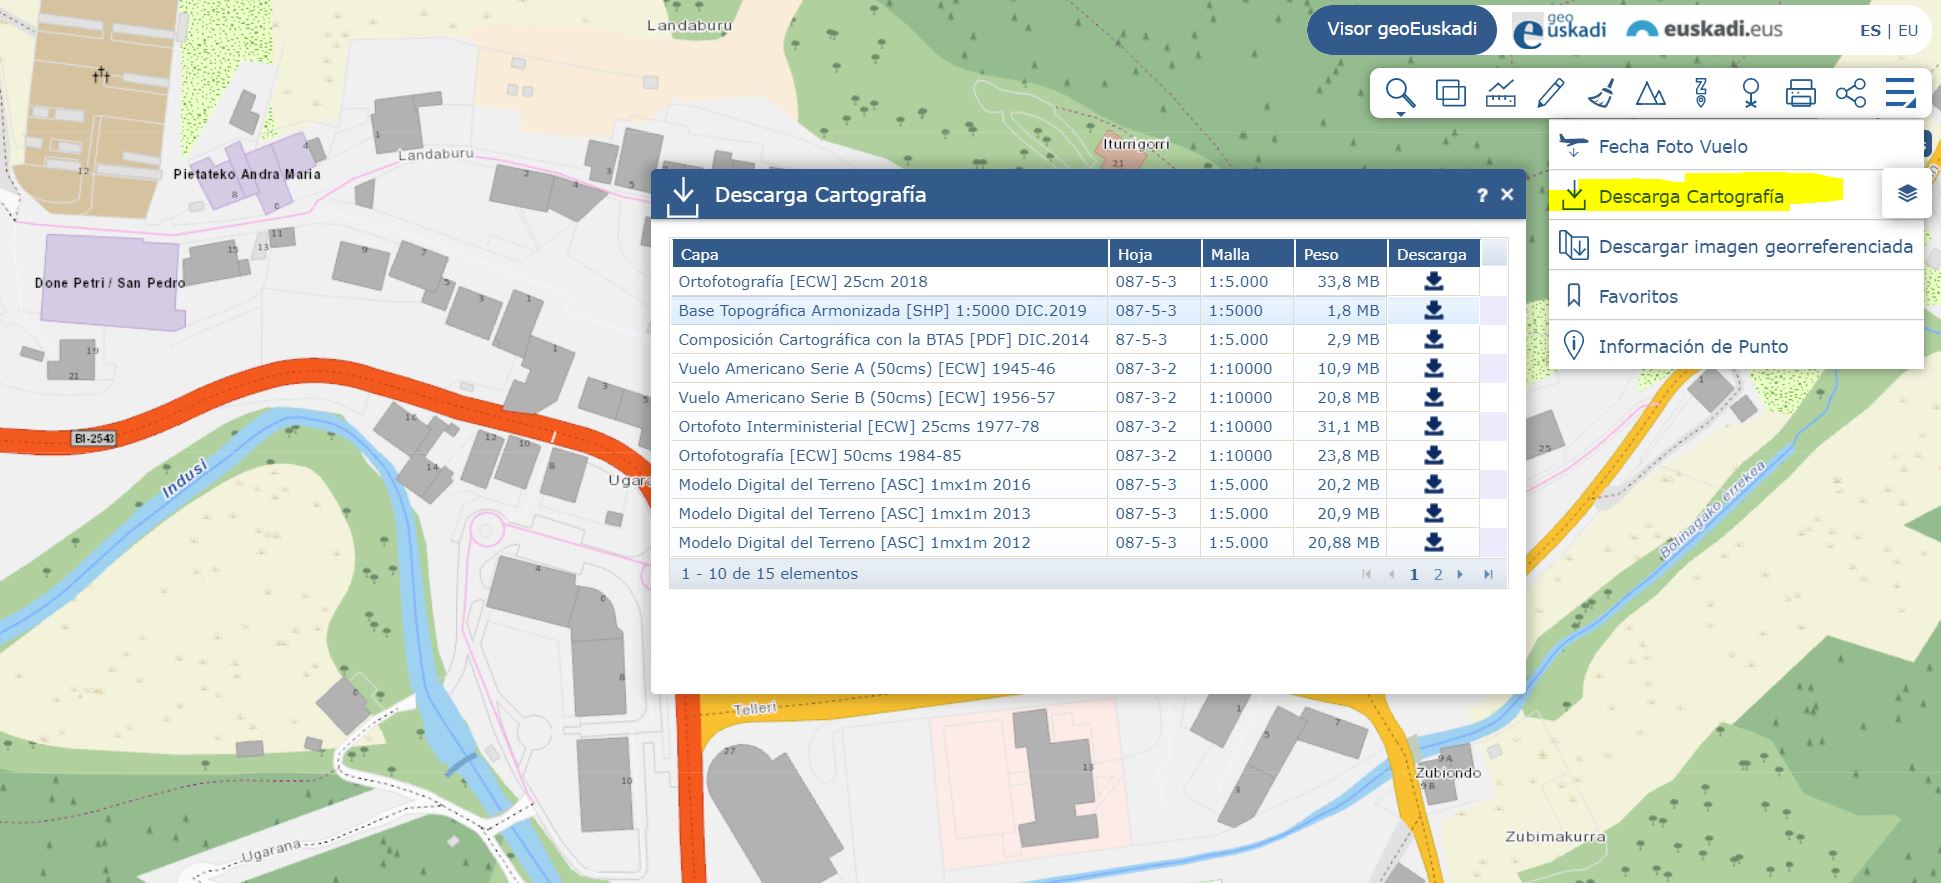Switch language to ES
This screenshot has width=1941, height=883.
tap(1870, 31)
